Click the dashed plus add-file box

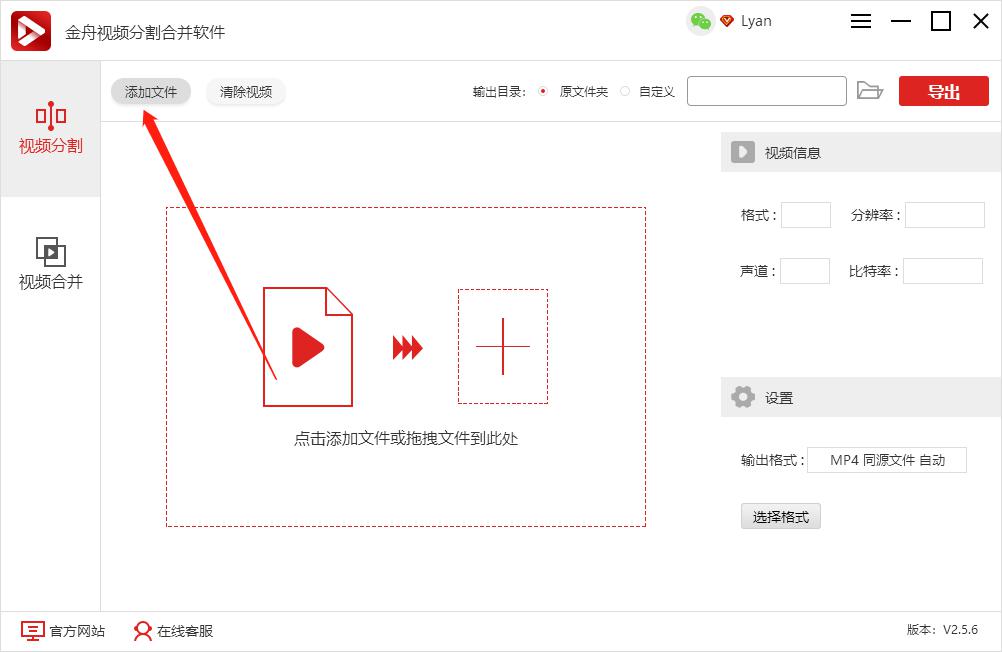503,346
